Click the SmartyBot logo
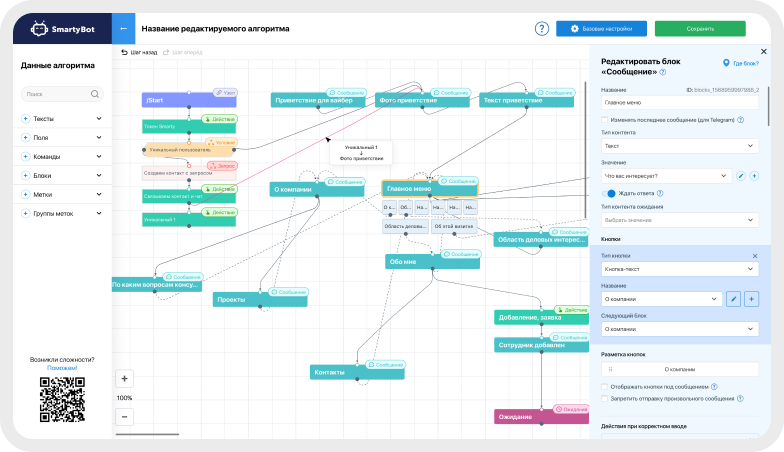The height and width of the screenshot is (452, 784). click(x=62, y=29)
